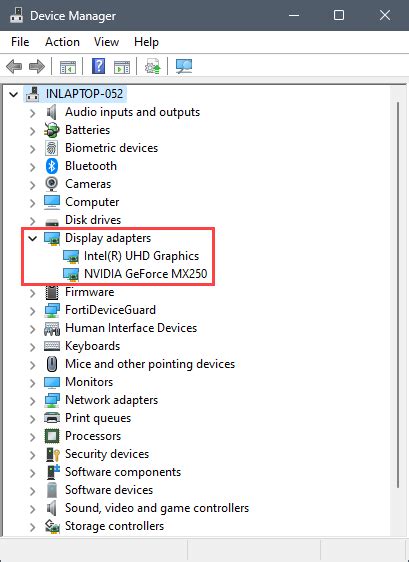The height and width of the screenshot is (562, 409).
Task: Click the Show/Hide console tree icon
Action: pyautogui.click(x=68, y=67)
